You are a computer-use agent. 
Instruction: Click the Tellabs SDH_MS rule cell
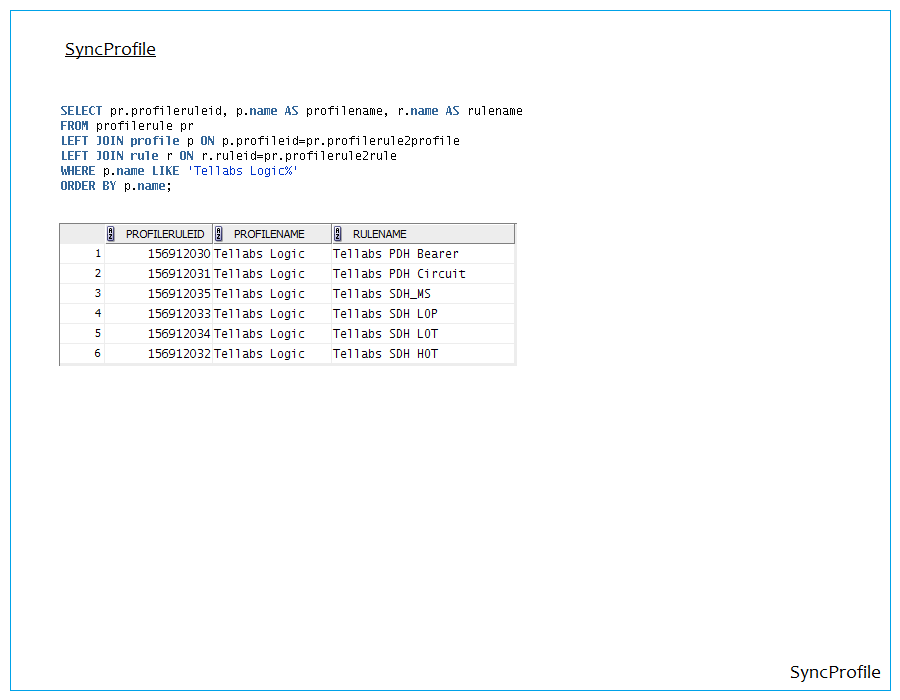click(380, 294)
